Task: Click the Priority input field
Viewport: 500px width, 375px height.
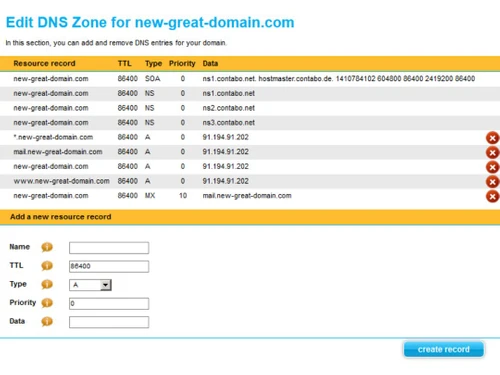Action: pos(109,304)
